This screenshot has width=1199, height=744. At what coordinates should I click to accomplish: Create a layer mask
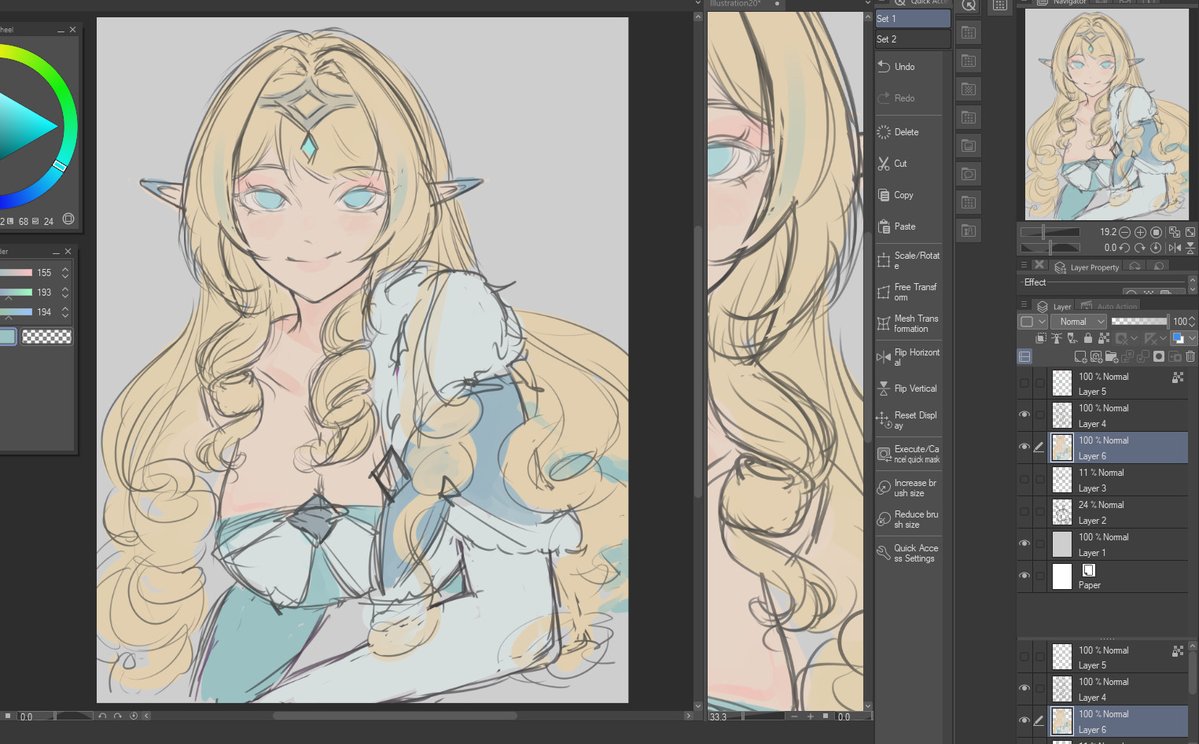(x=1158, y=356)
